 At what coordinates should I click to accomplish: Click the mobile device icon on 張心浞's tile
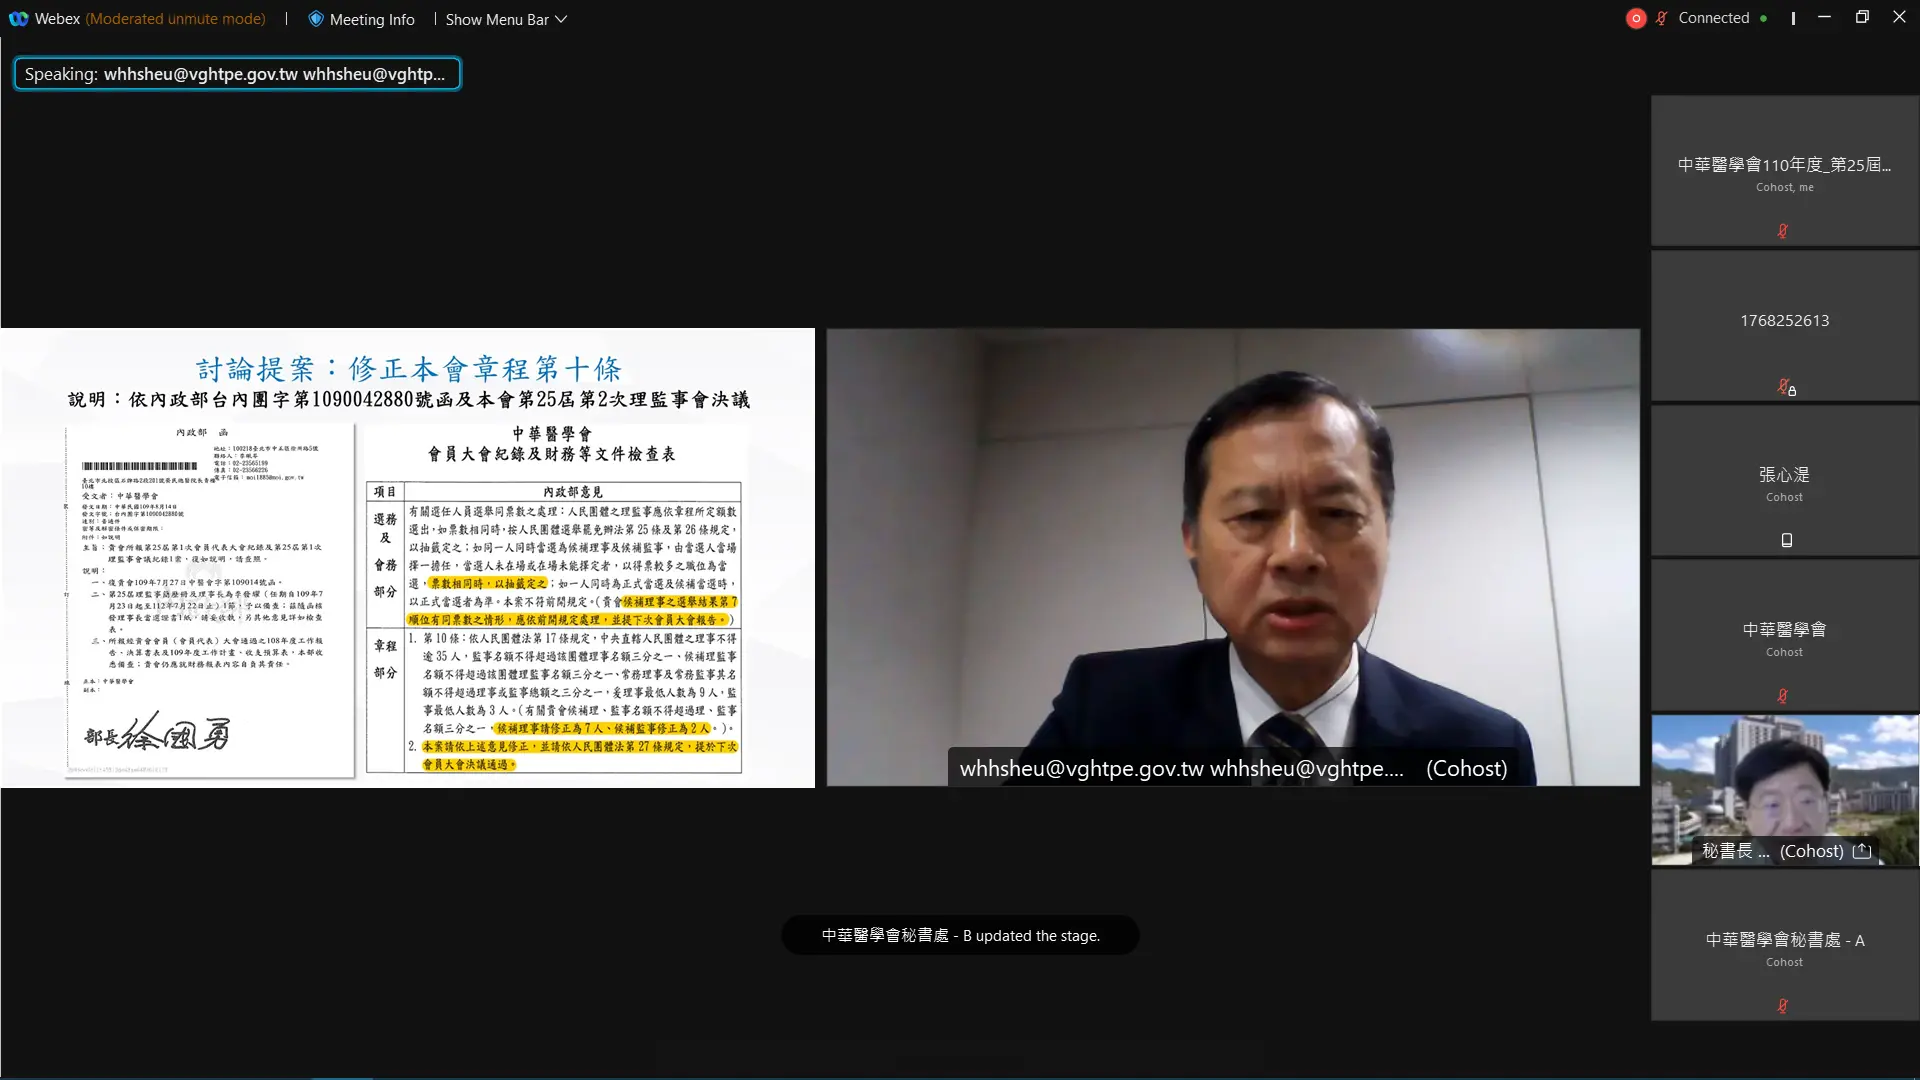tap(1785, 539)
